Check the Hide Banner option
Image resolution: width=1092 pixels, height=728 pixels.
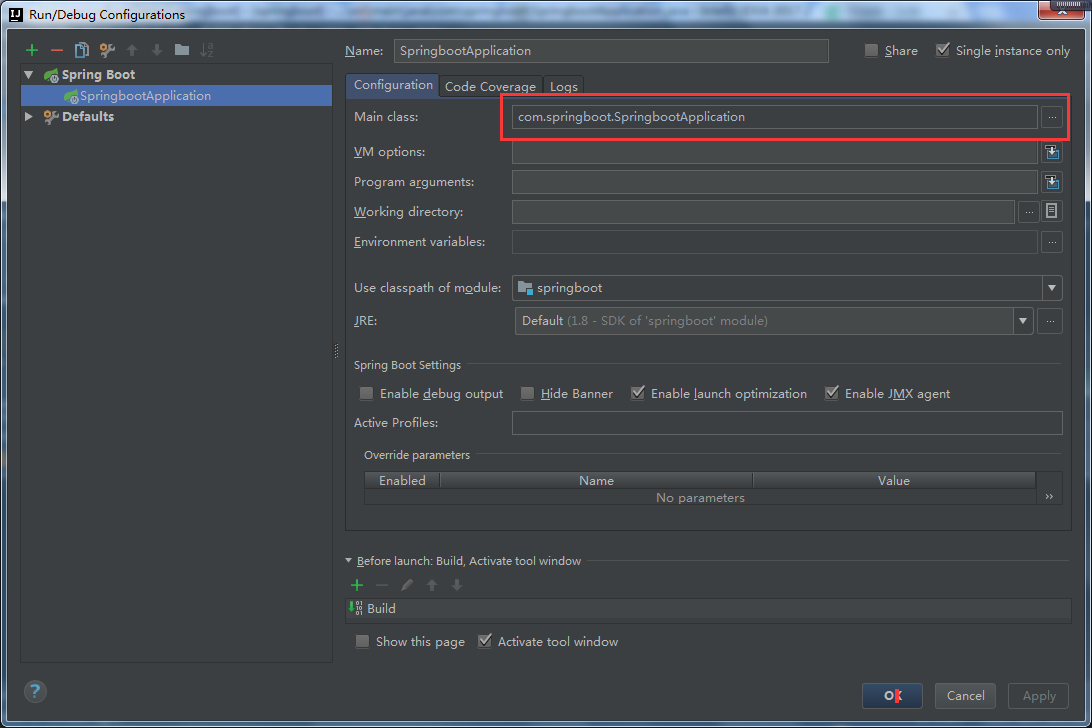[527, 394]
